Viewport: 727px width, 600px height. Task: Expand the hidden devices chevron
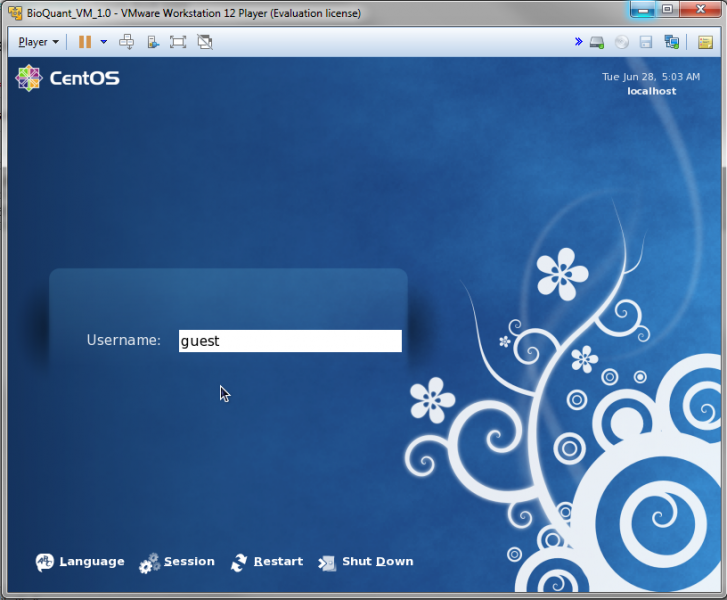click(x=579, y=42)
